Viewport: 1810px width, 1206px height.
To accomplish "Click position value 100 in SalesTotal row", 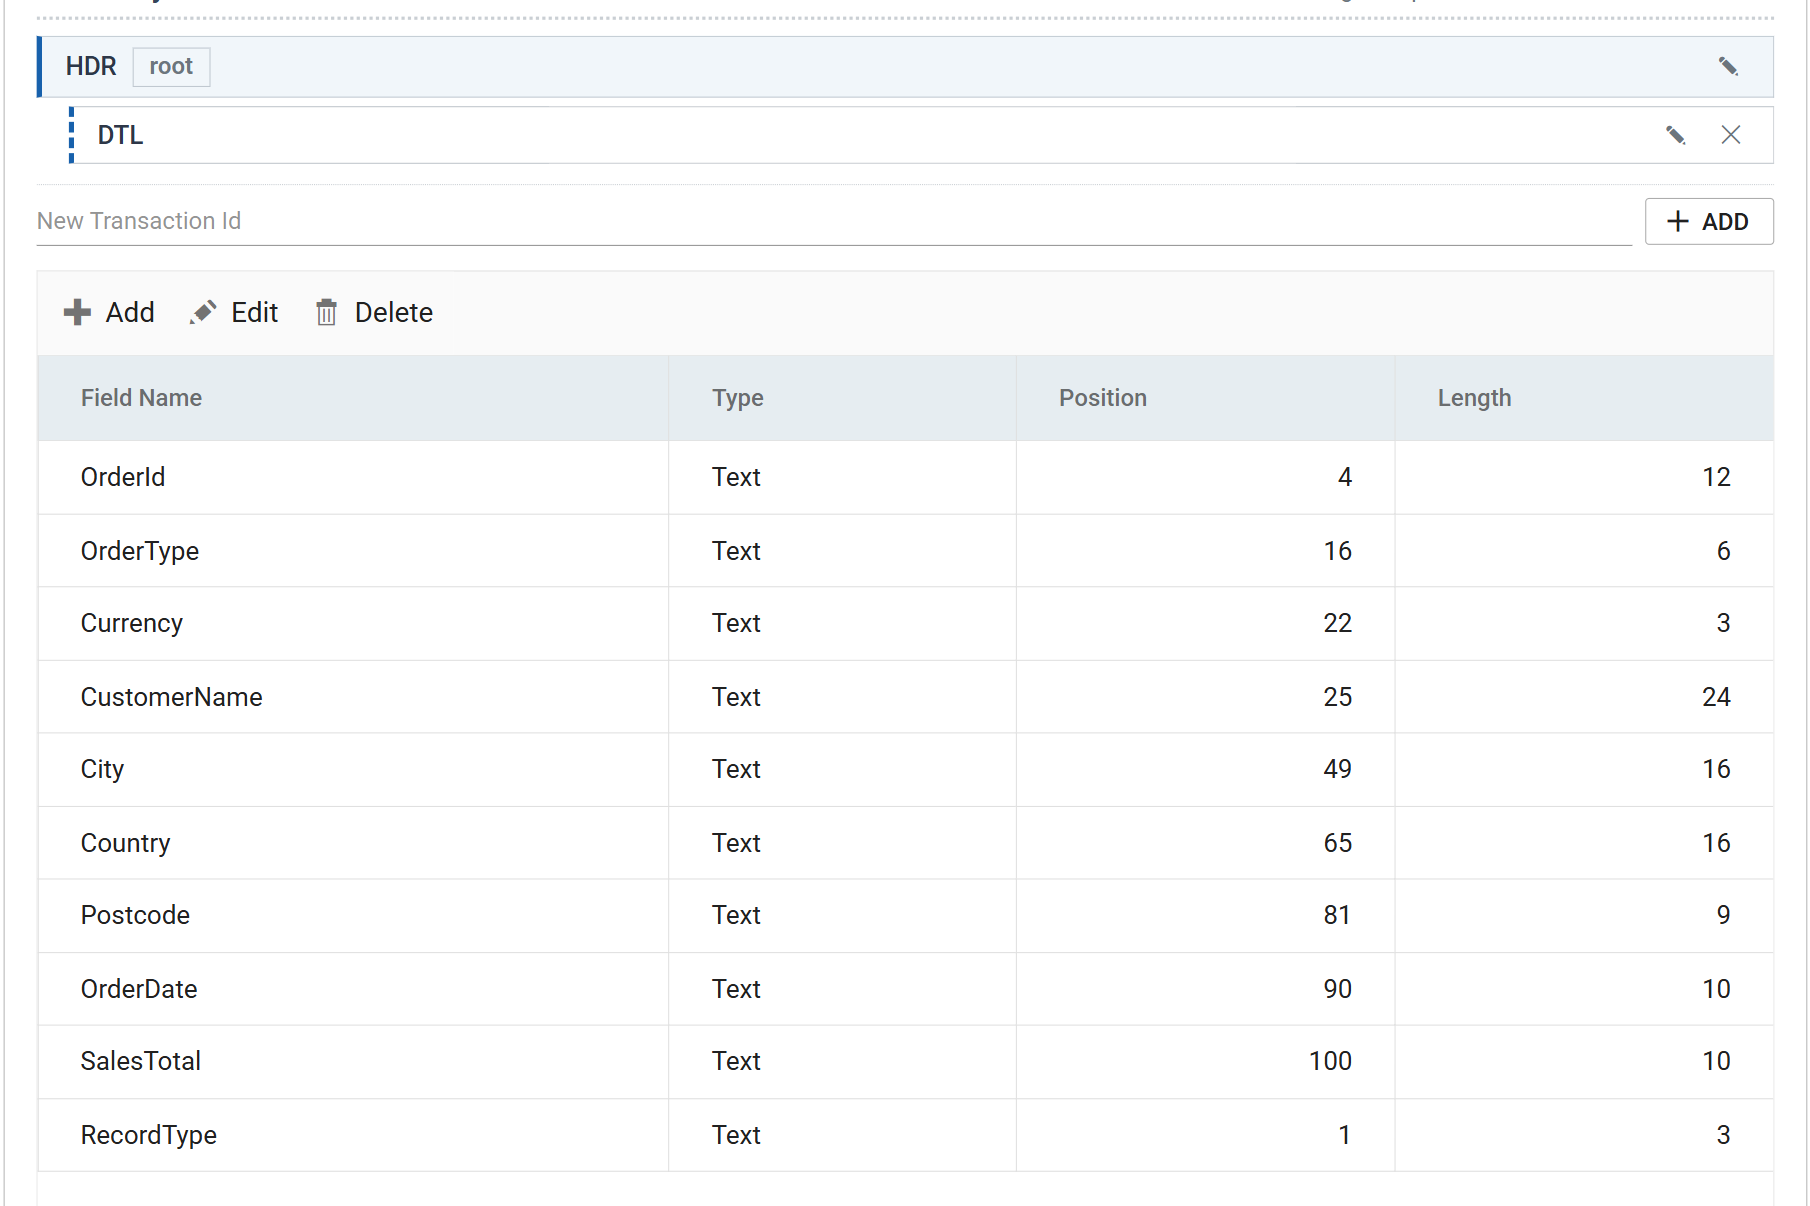I will (x=1330, y=1062).
